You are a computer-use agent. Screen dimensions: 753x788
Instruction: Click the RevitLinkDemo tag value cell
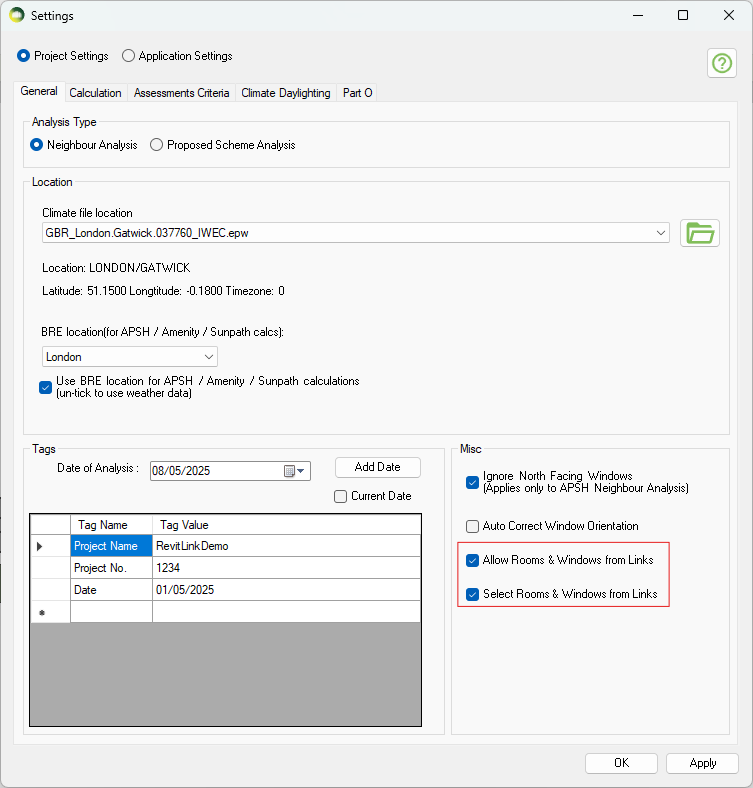pos(286,546)
